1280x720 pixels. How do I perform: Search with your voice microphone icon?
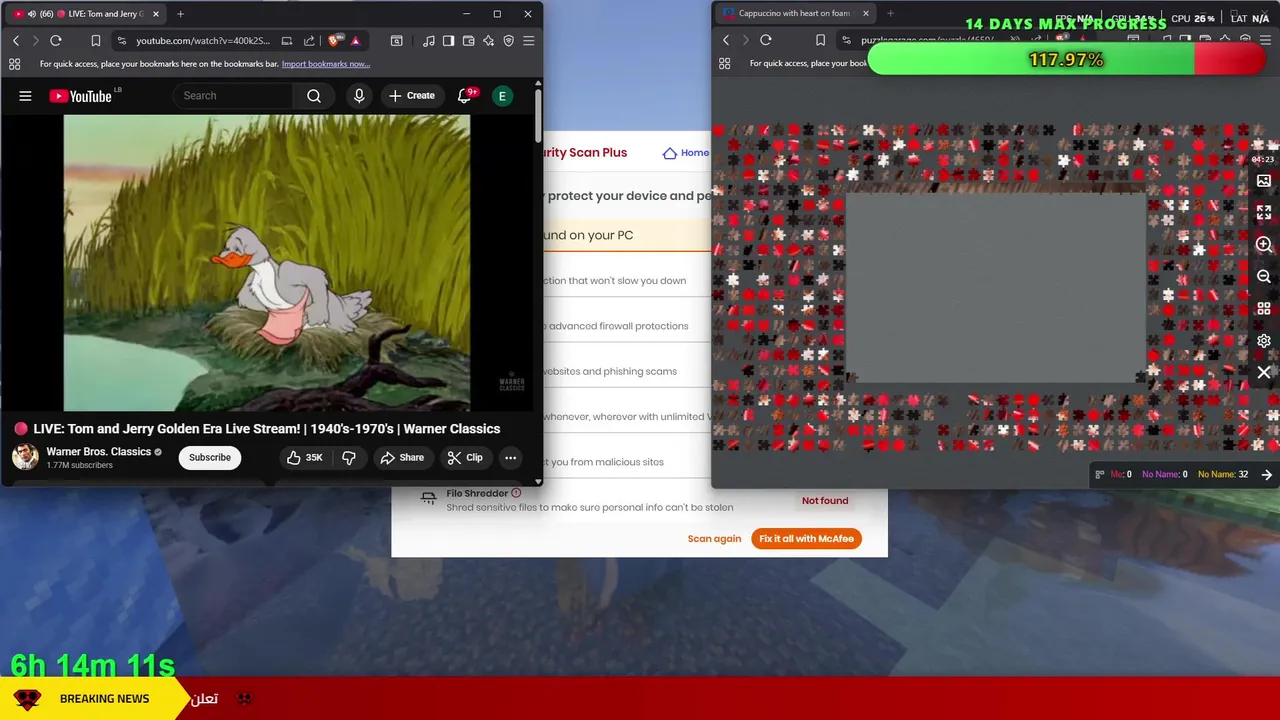[359, 96]
